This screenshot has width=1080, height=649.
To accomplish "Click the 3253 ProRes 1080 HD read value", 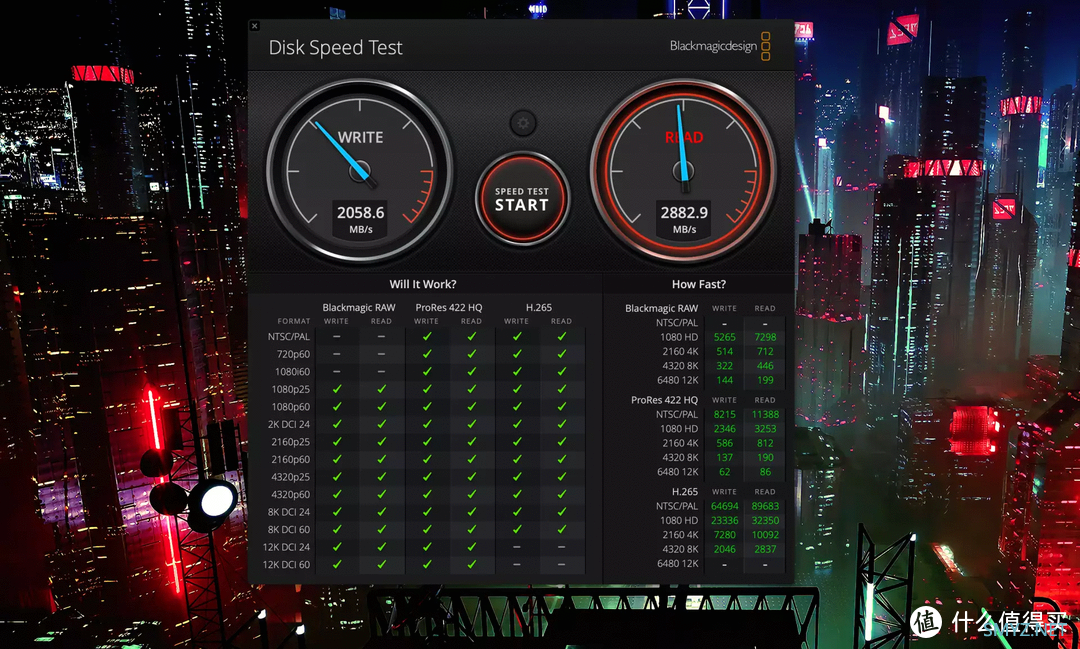I will tap(765, 429).
